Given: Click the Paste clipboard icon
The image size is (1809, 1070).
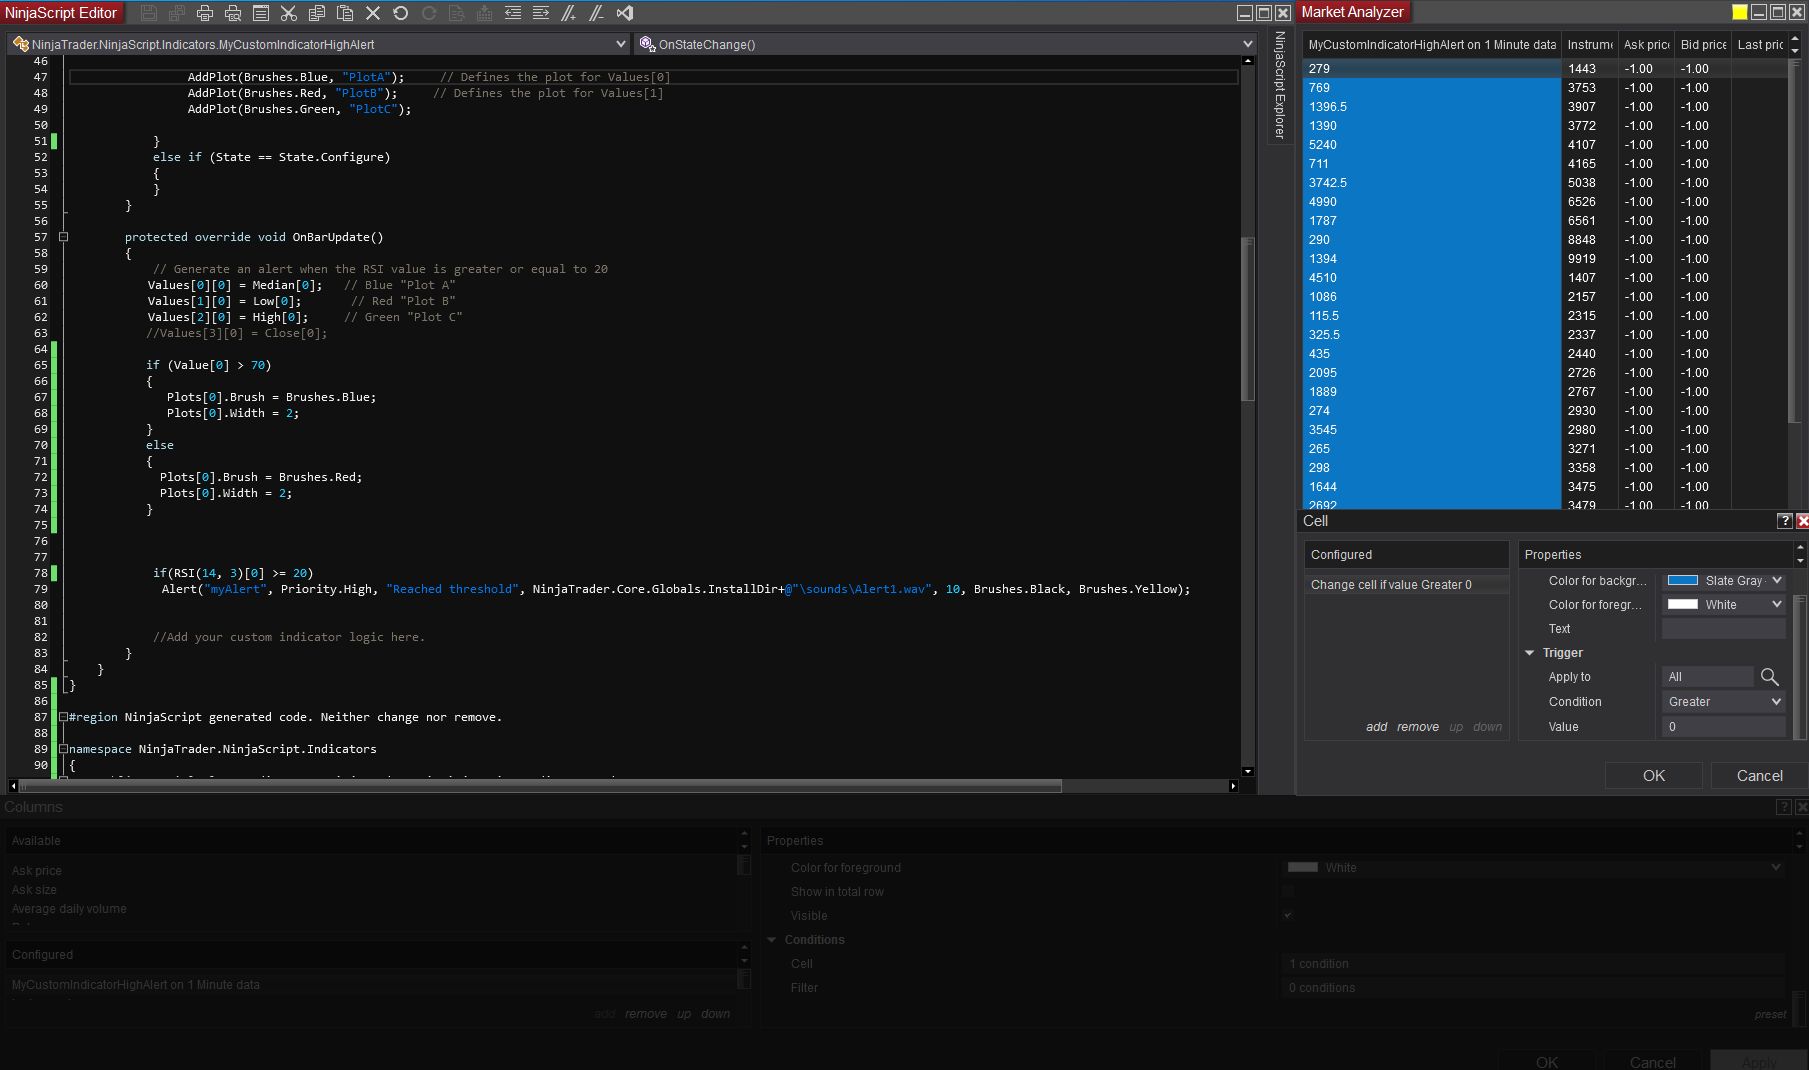Looking at the screenshot, I should pos(345,13).
